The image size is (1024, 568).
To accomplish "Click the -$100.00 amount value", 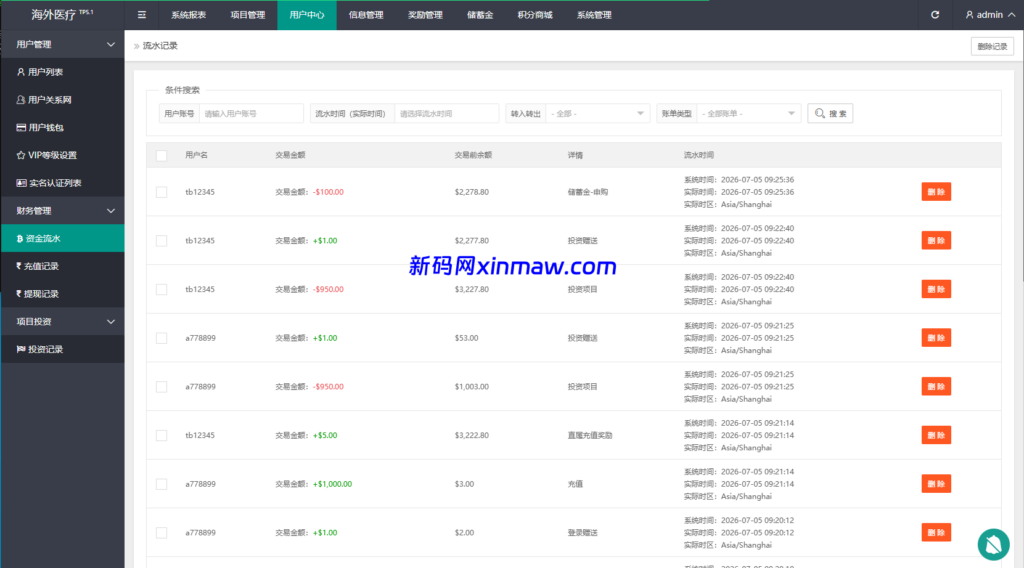I will pos(328,192).
